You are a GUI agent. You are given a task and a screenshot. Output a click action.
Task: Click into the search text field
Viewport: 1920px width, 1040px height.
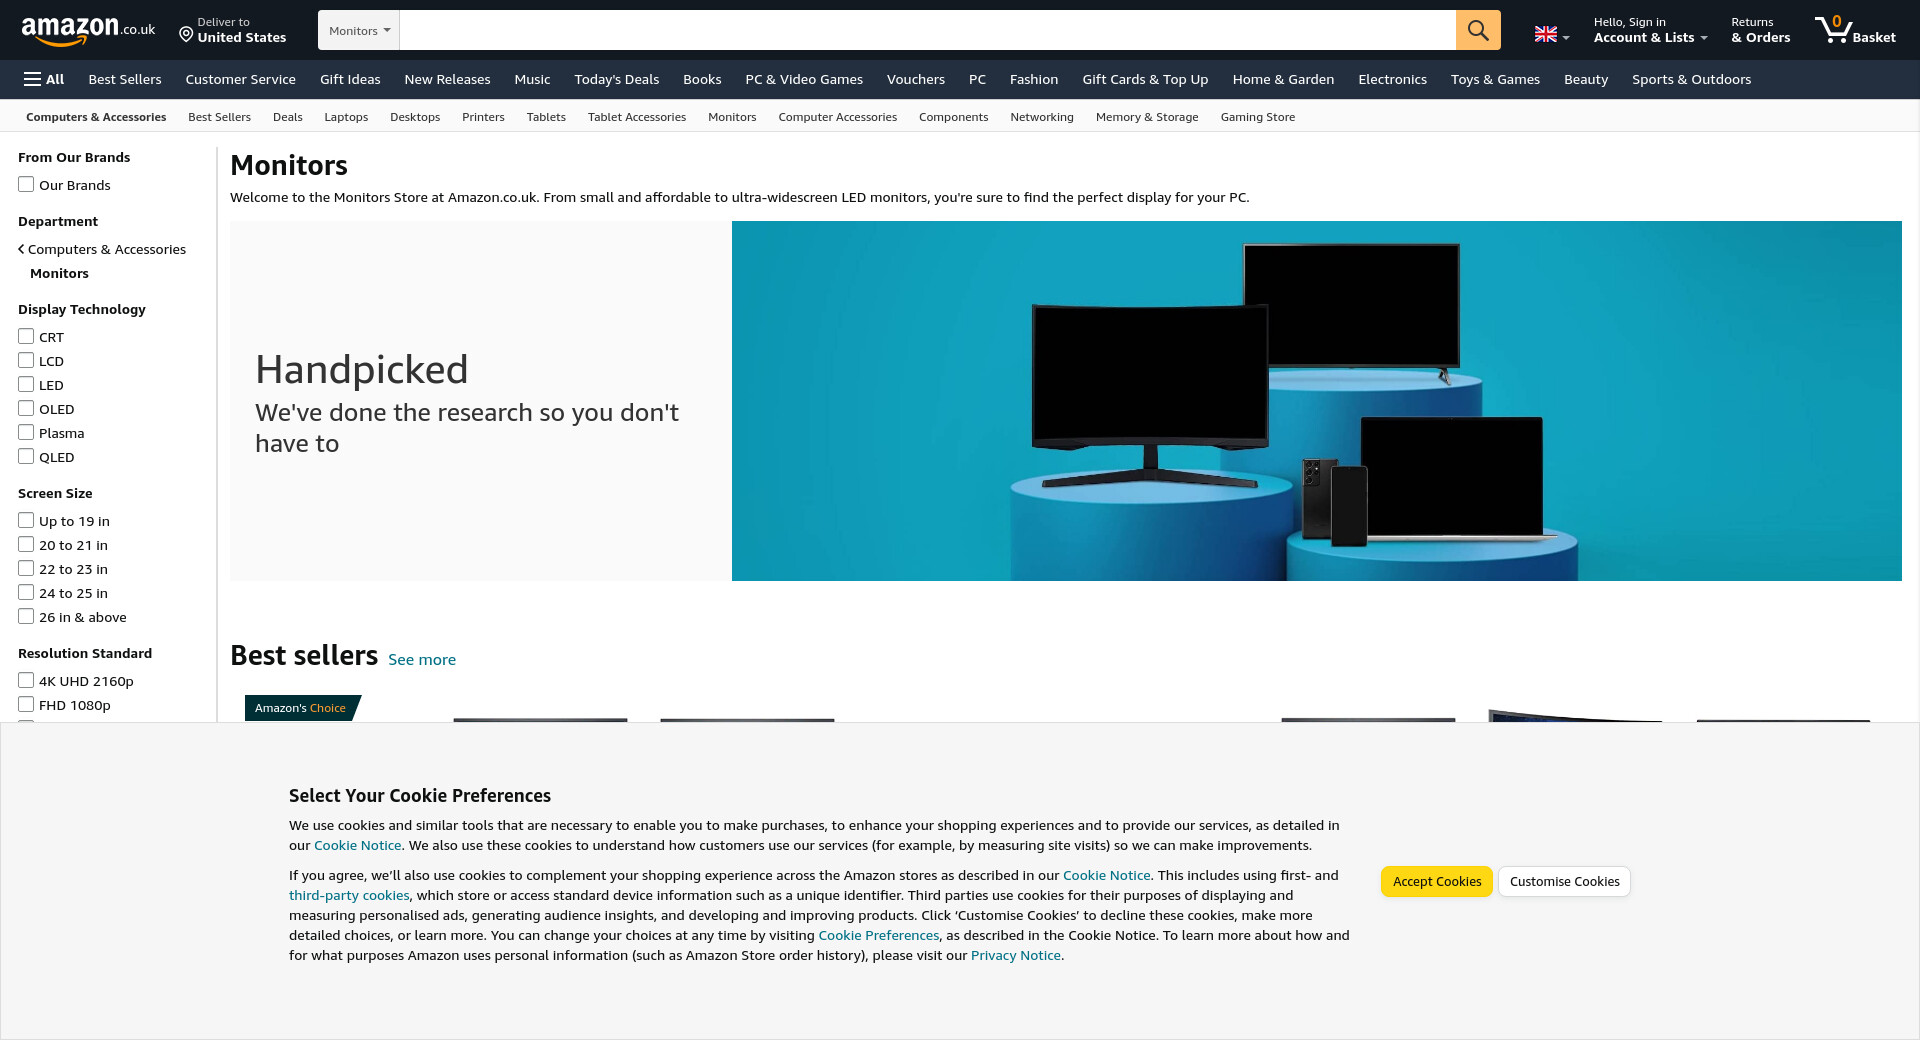pos(927,30)
